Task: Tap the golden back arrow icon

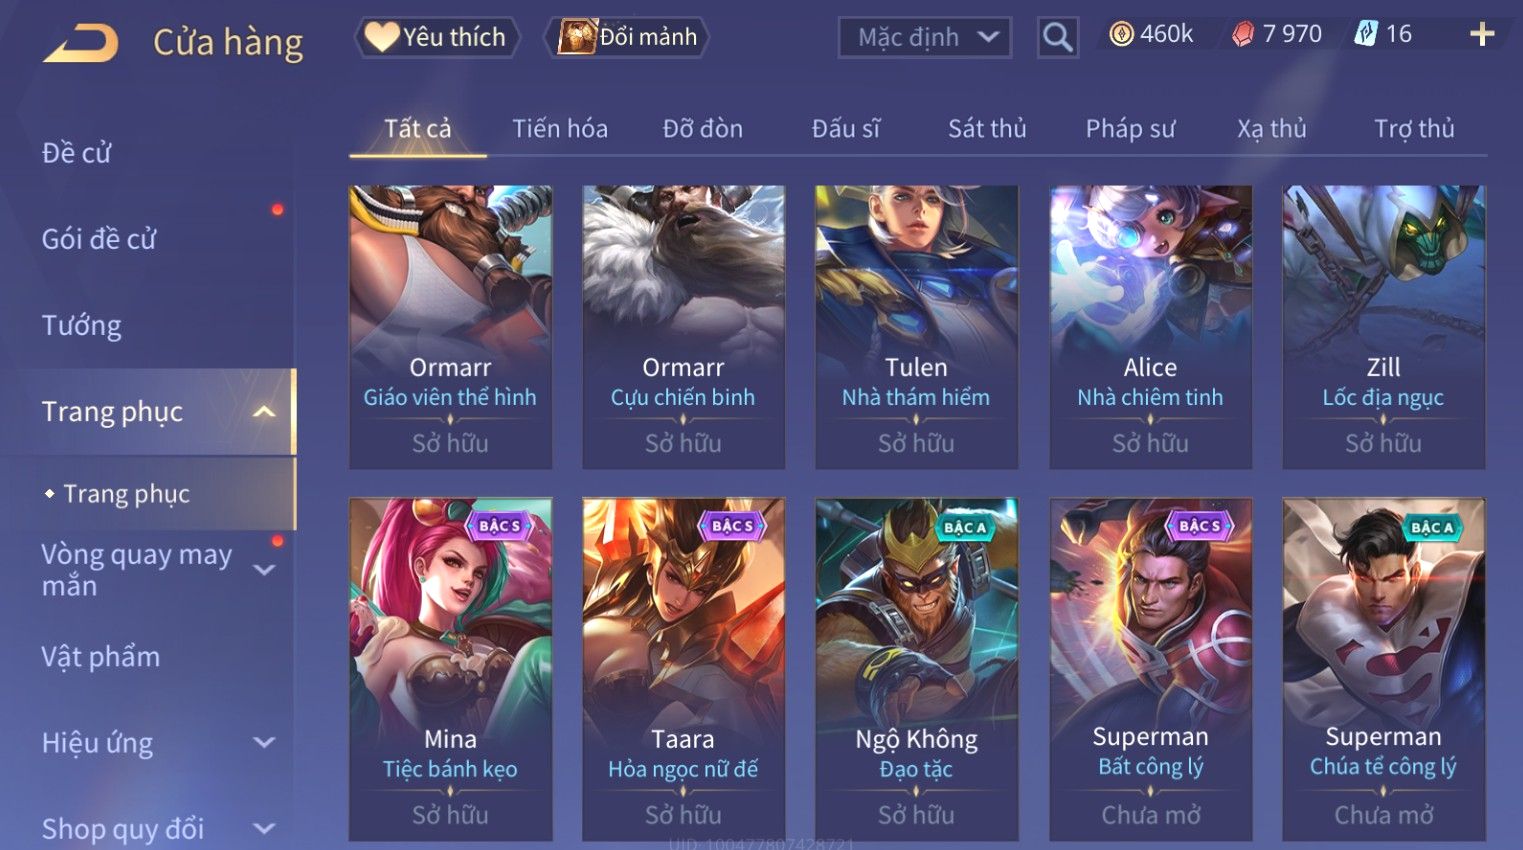Action: [82, 43]
